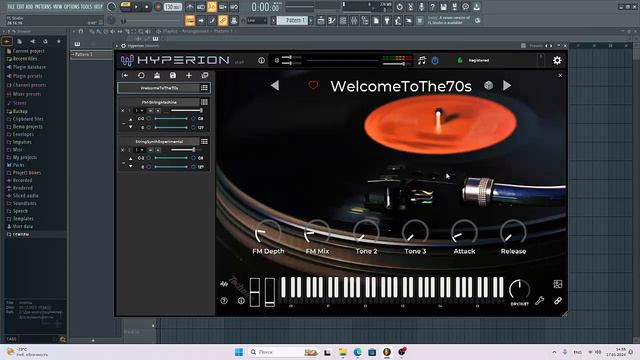Open Pattern 1 selector dropdown
The image size is (640, 360).
click(x=293, y=20)
